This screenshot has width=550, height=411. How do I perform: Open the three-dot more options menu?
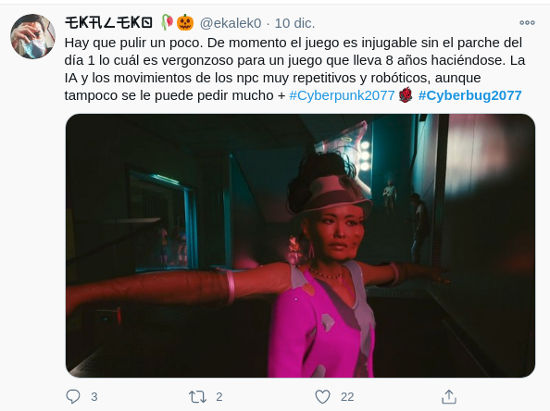click(x=527, y=23)
